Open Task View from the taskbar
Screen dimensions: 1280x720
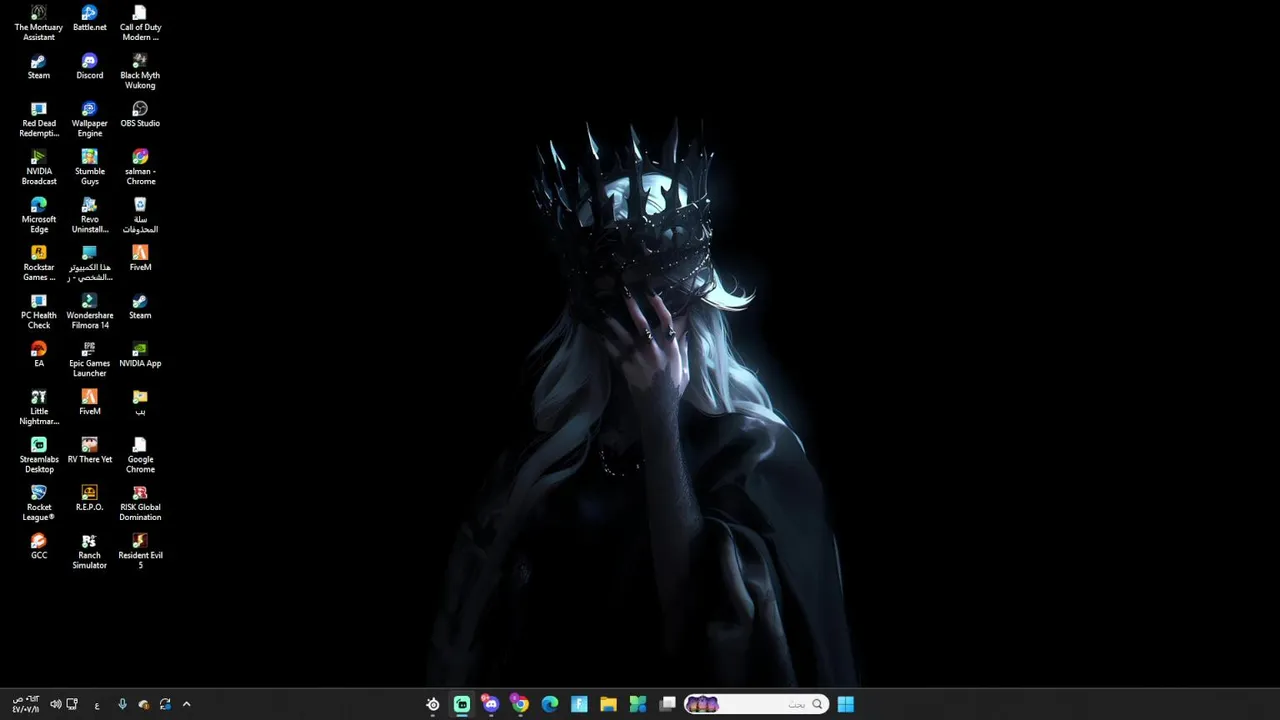tap(668, 704)
